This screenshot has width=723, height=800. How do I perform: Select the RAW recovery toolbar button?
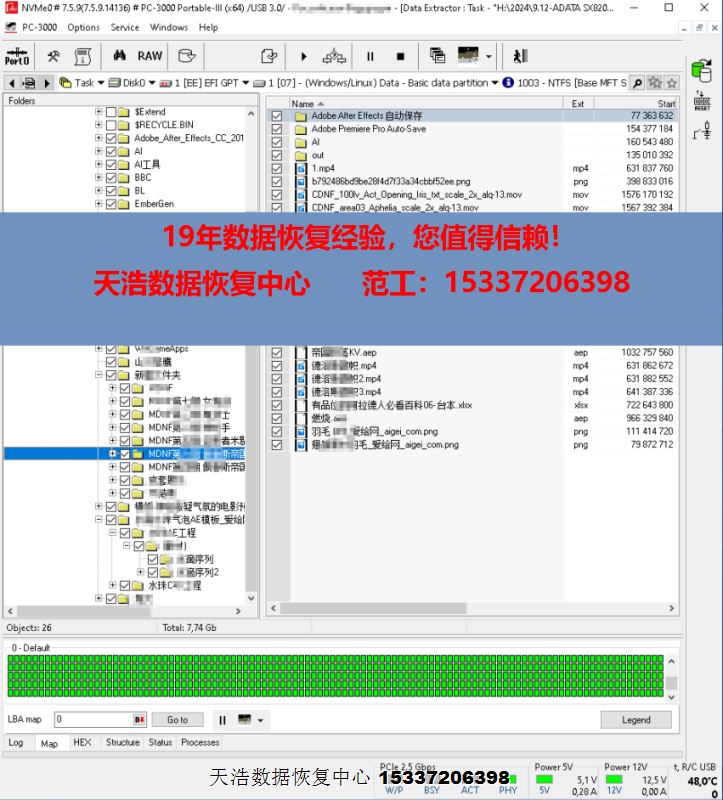tap(150, 56)
